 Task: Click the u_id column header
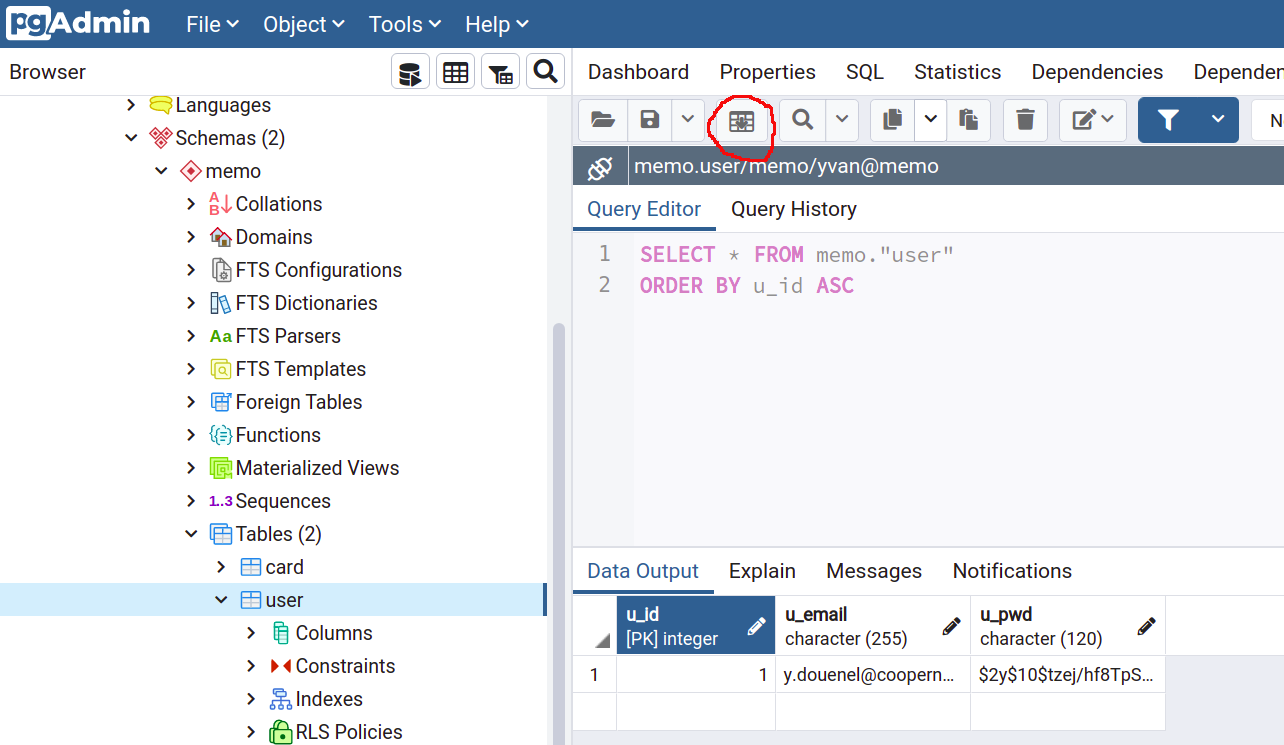tap(696, 626)
